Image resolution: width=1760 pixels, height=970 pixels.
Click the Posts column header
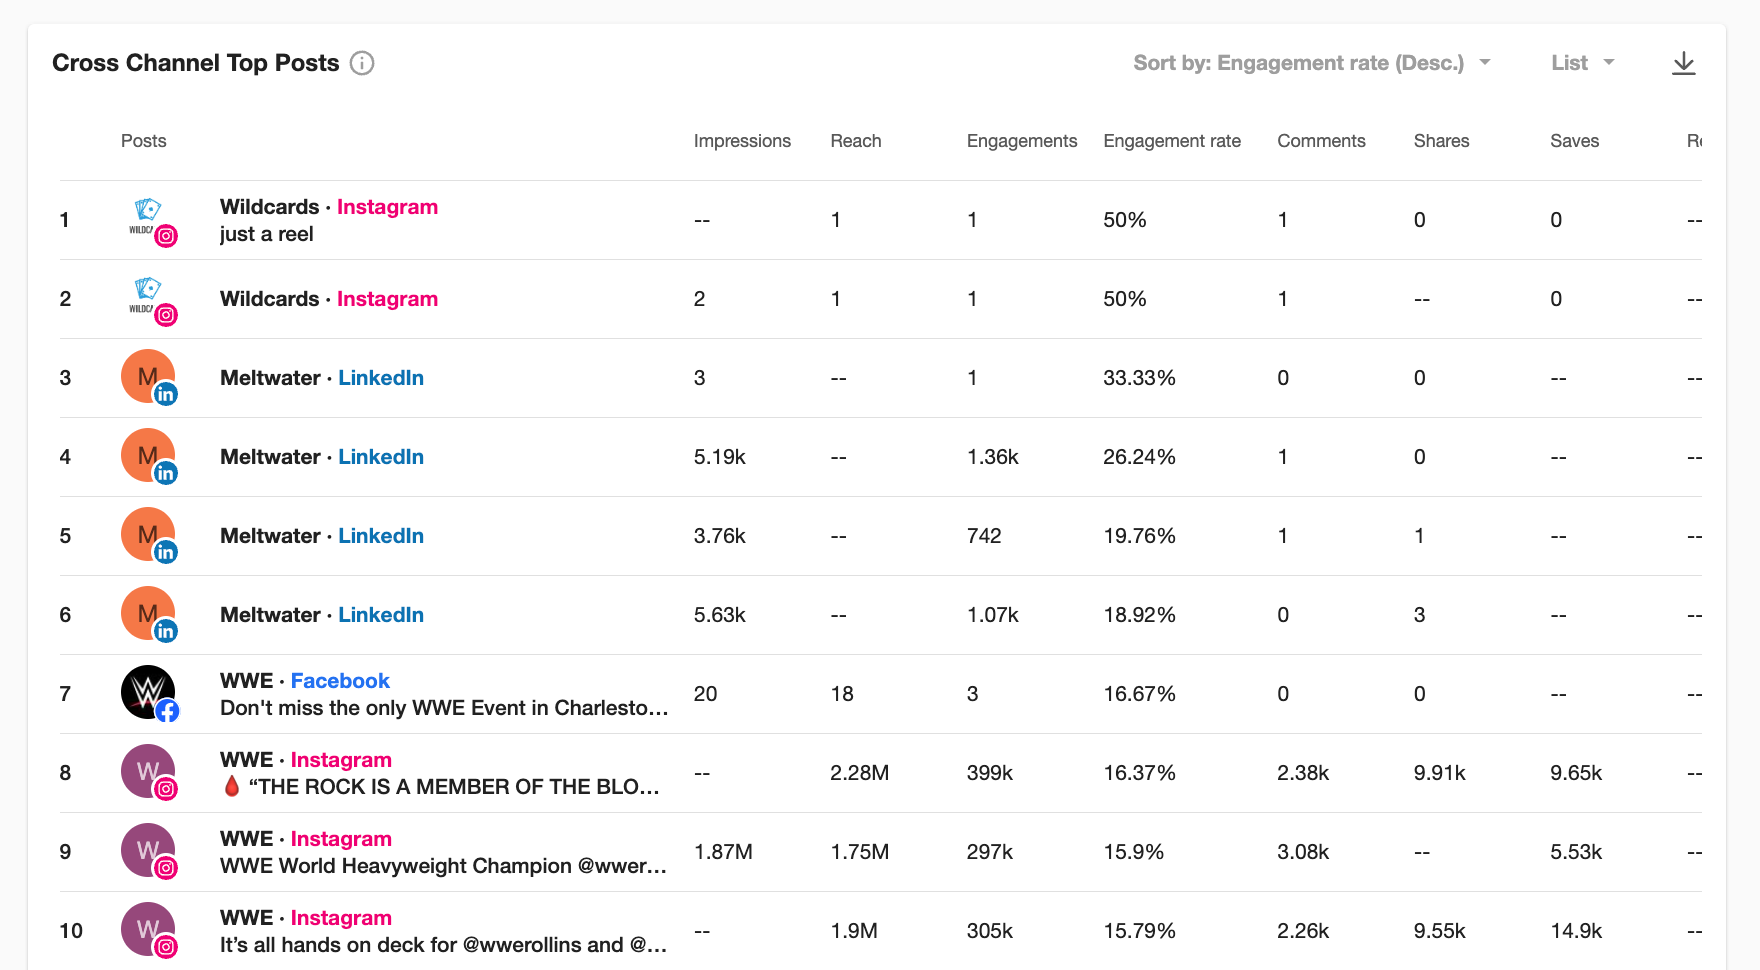pyautogui.click(x=144, y=141)
